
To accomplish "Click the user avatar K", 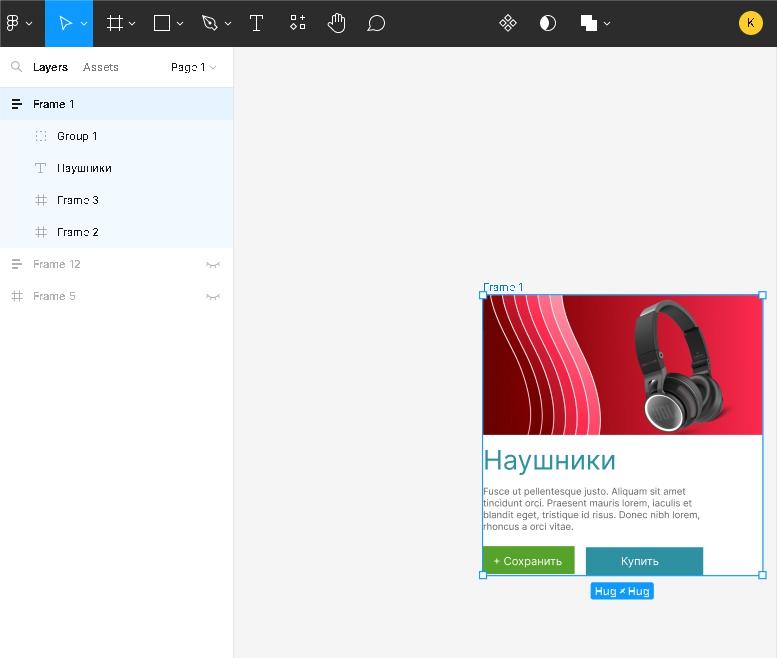I will 750,23.
